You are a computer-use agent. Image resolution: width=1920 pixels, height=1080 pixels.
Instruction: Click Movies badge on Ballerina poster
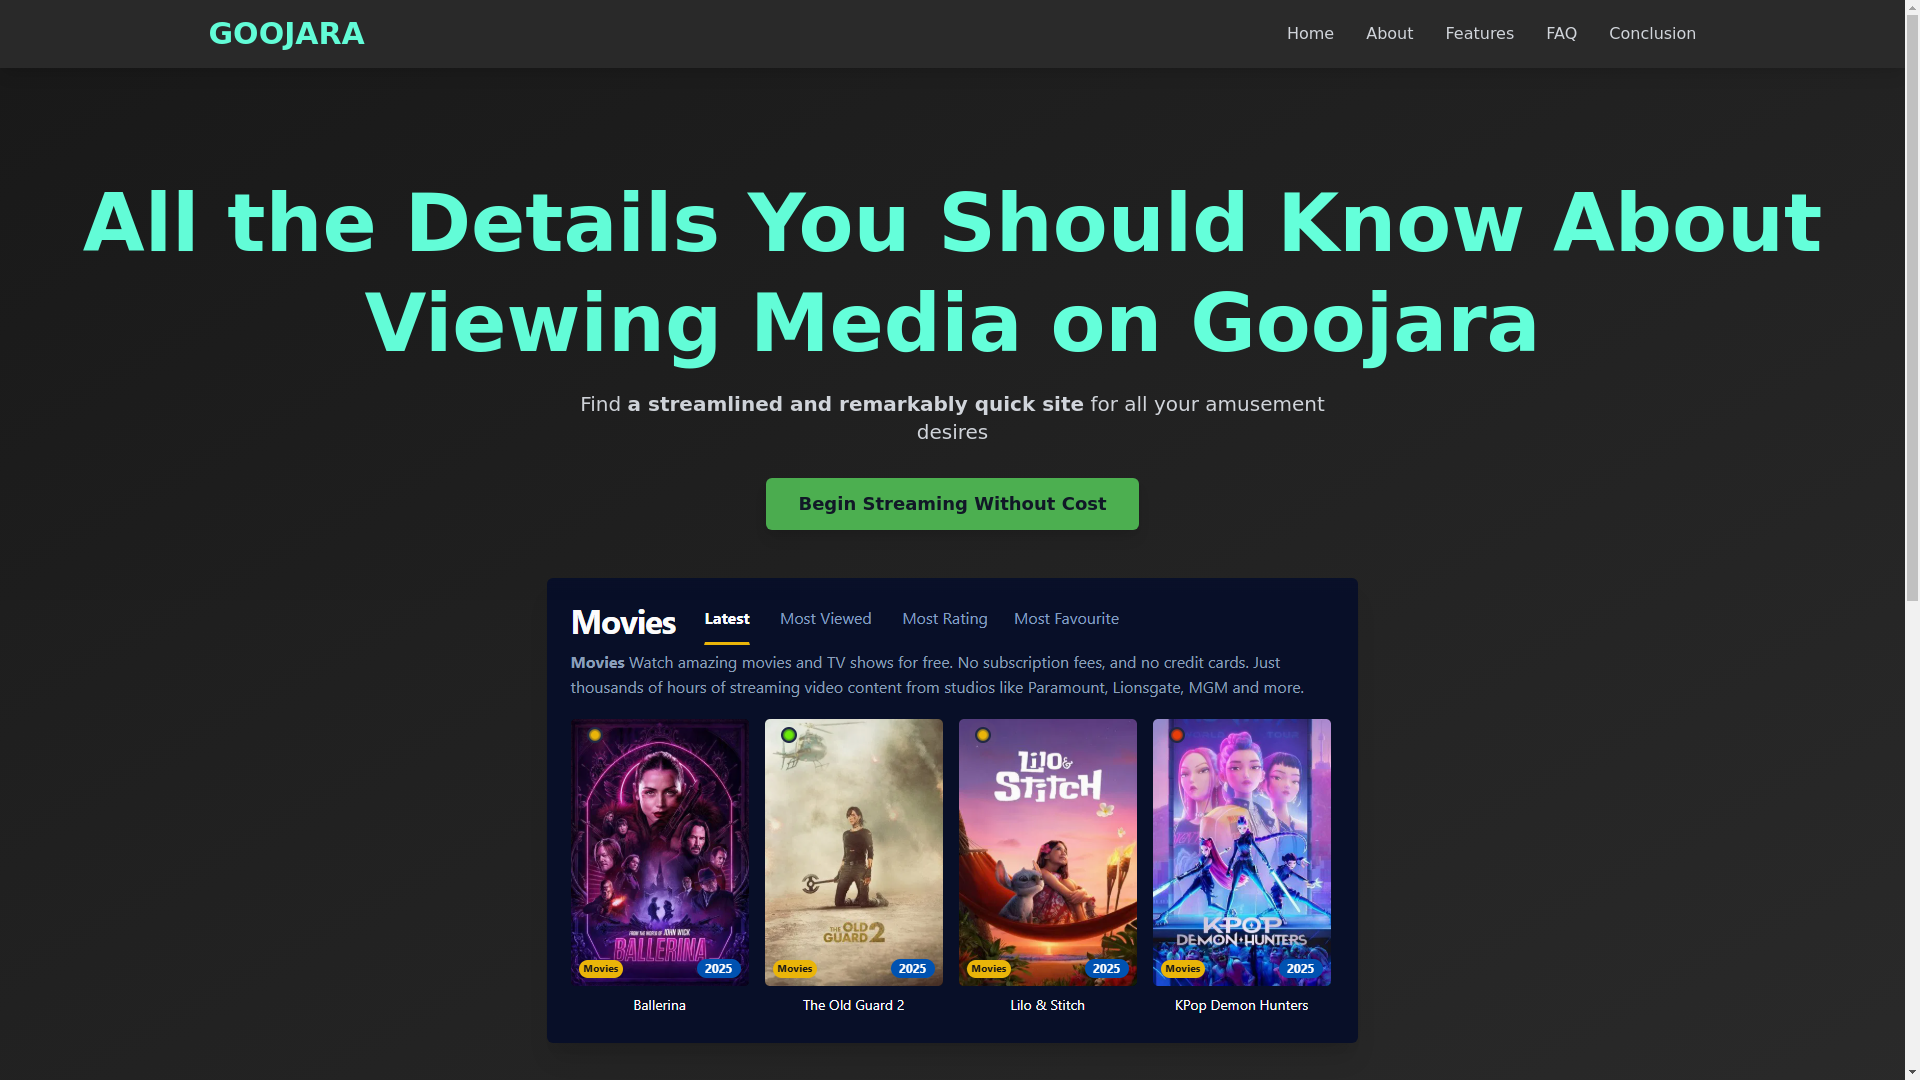601,968
